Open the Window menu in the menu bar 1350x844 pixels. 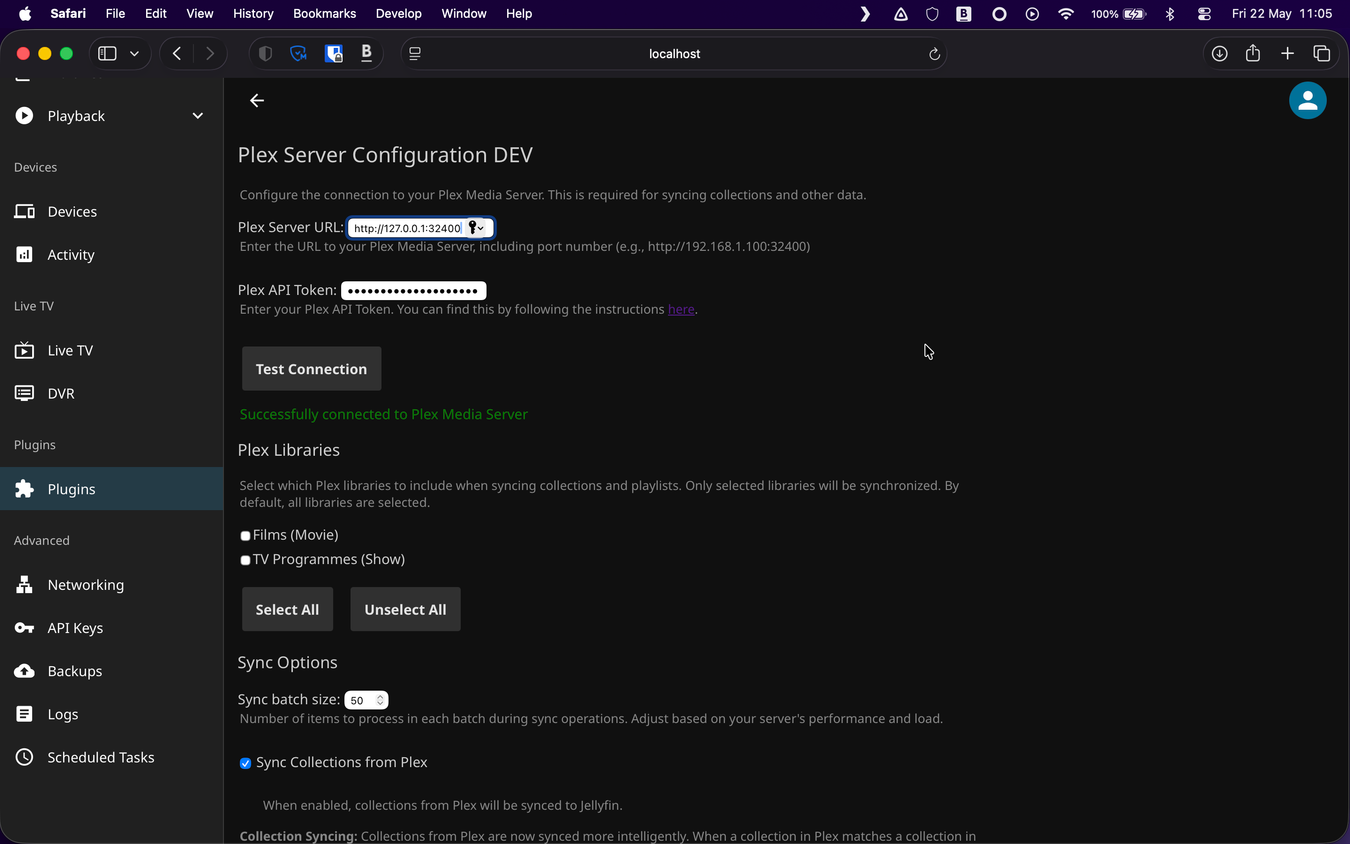[464, 14]
